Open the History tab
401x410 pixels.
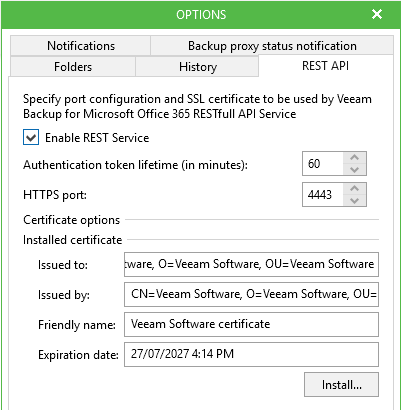click(x=197, y=67)
